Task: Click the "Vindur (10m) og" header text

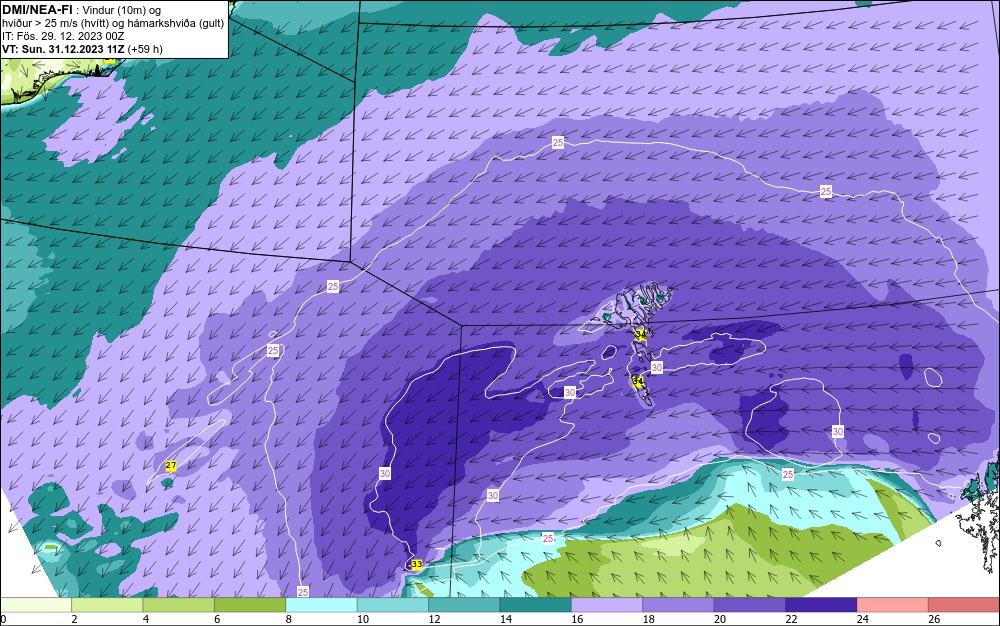Action: tap(122, 10)
